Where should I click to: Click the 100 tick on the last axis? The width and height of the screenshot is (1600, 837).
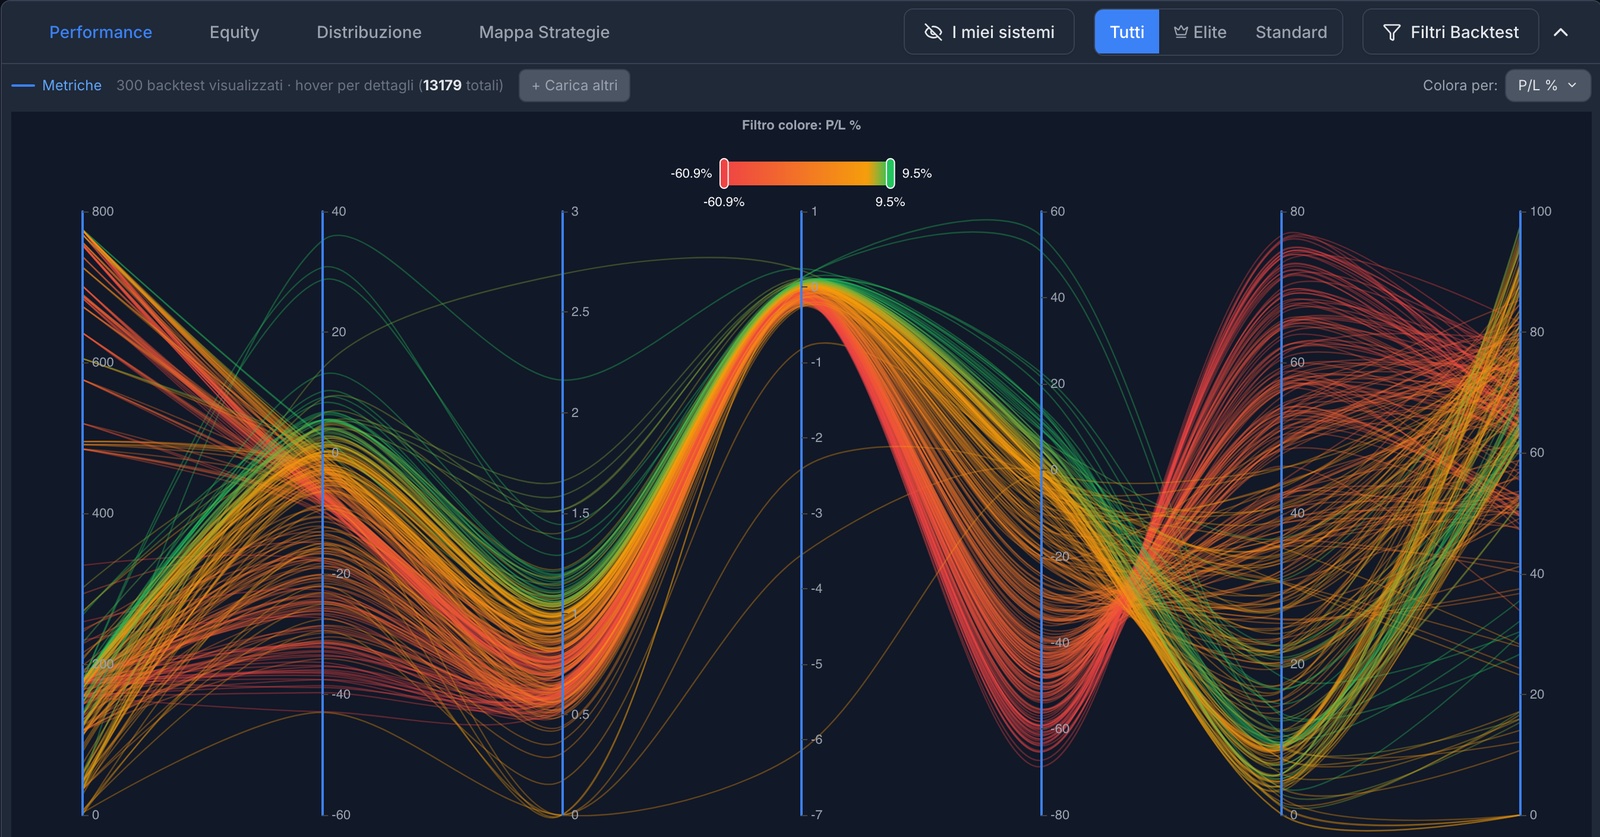(x=1541, y=211)
